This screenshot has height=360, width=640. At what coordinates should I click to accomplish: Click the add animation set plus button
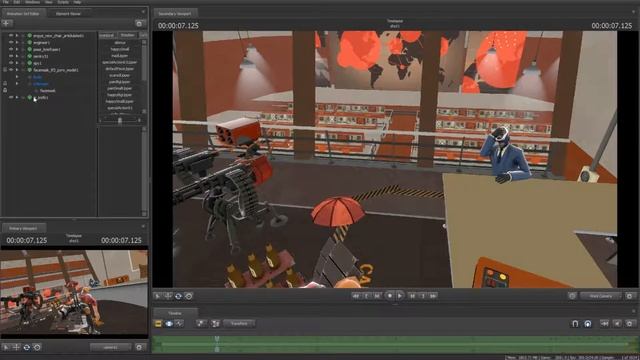[7, 23]
